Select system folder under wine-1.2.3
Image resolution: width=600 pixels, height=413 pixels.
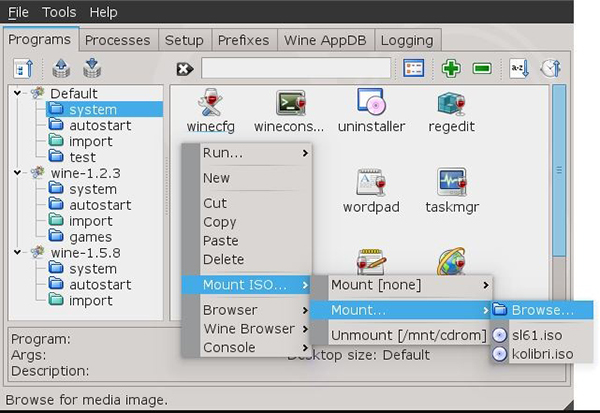point(83,189)
